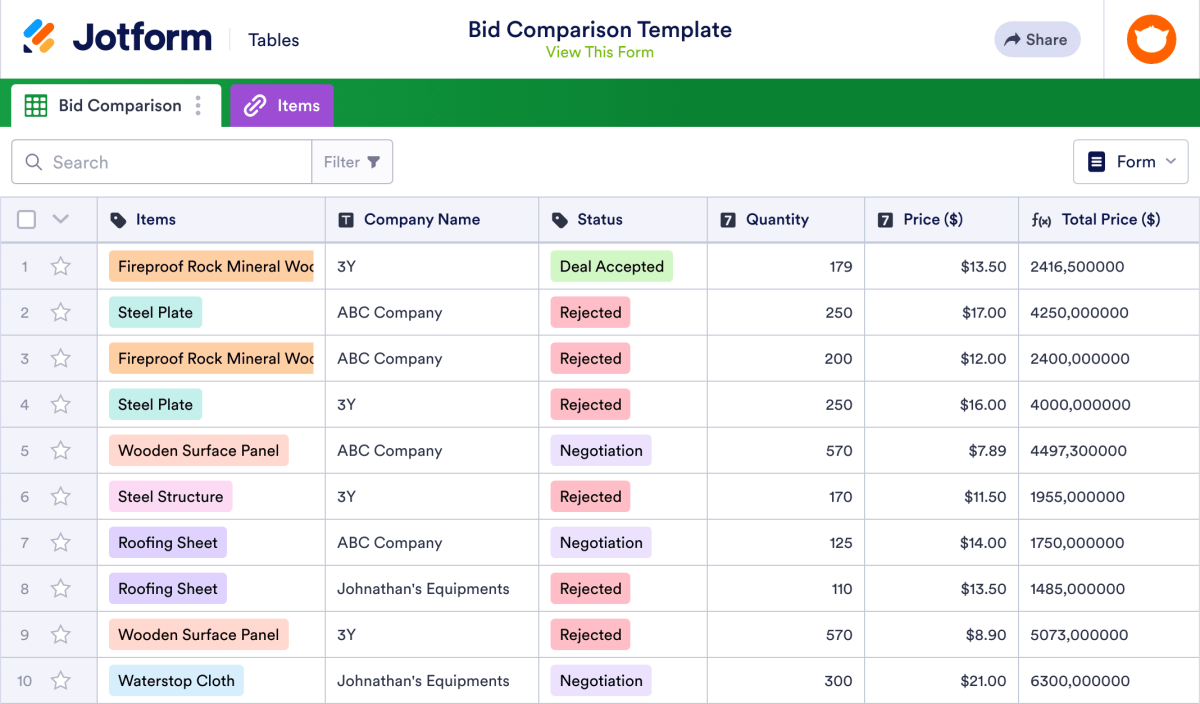Star row 1 as a favorite
The width and height of the screenshot is (1200, 704).
click(x=60, y=266)
